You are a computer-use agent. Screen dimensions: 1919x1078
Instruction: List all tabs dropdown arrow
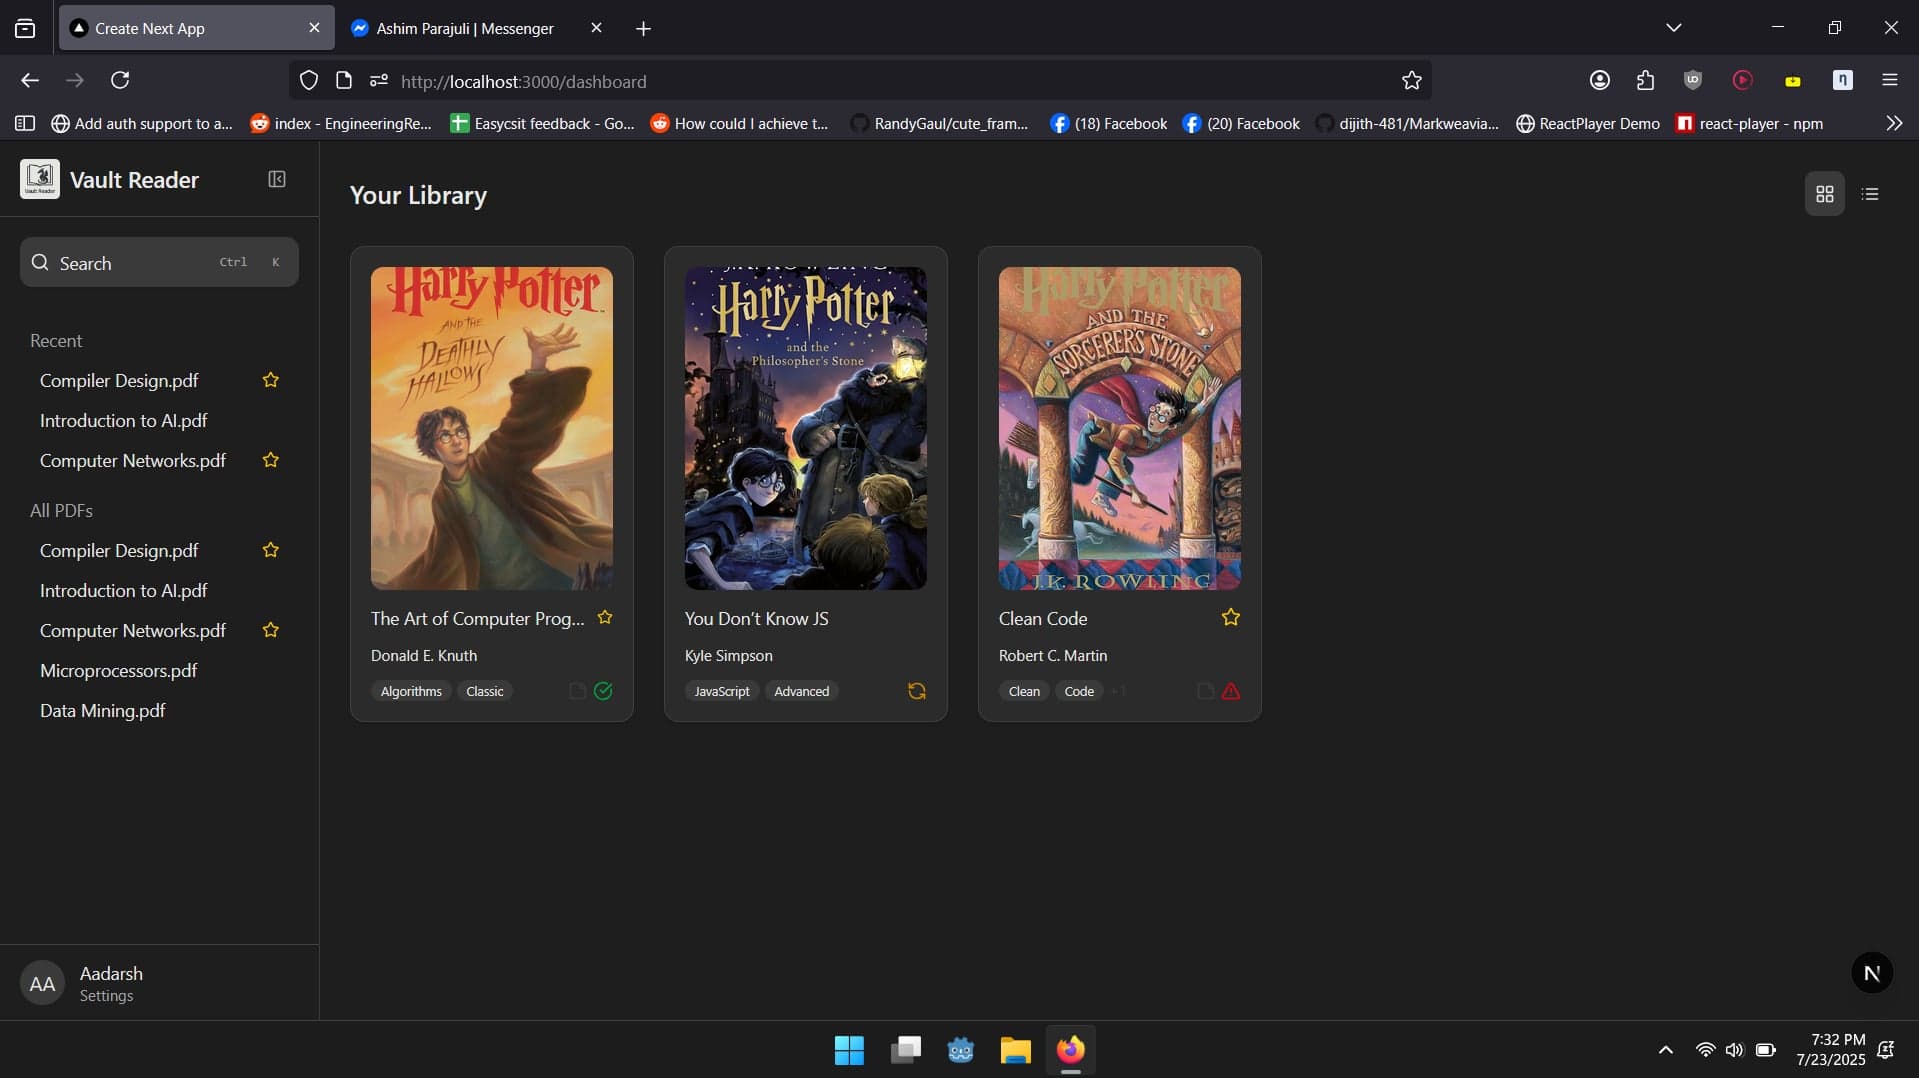[x=1673, y=28]
